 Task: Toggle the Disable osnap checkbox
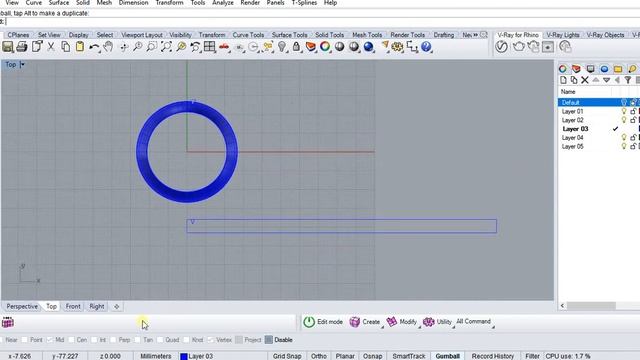pos(269,340)
